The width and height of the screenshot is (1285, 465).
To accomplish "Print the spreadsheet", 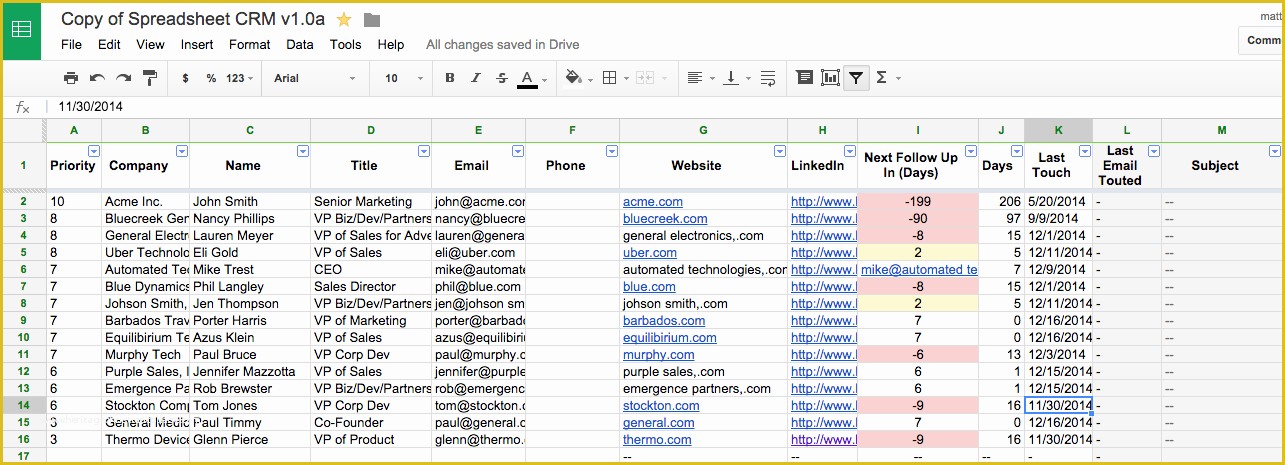I will (70, 78).
